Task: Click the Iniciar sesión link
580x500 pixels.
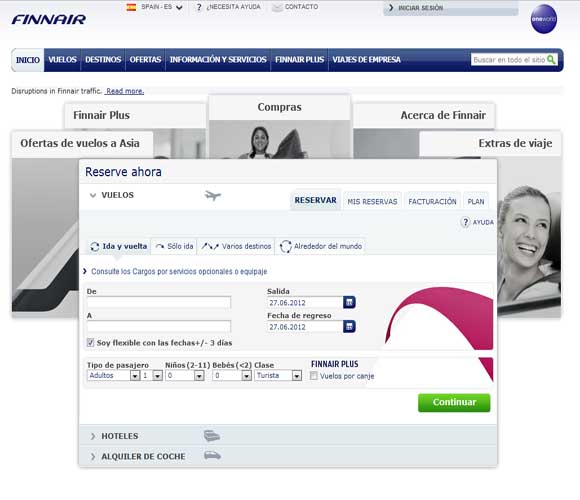Action: click(x=421, y=7)
